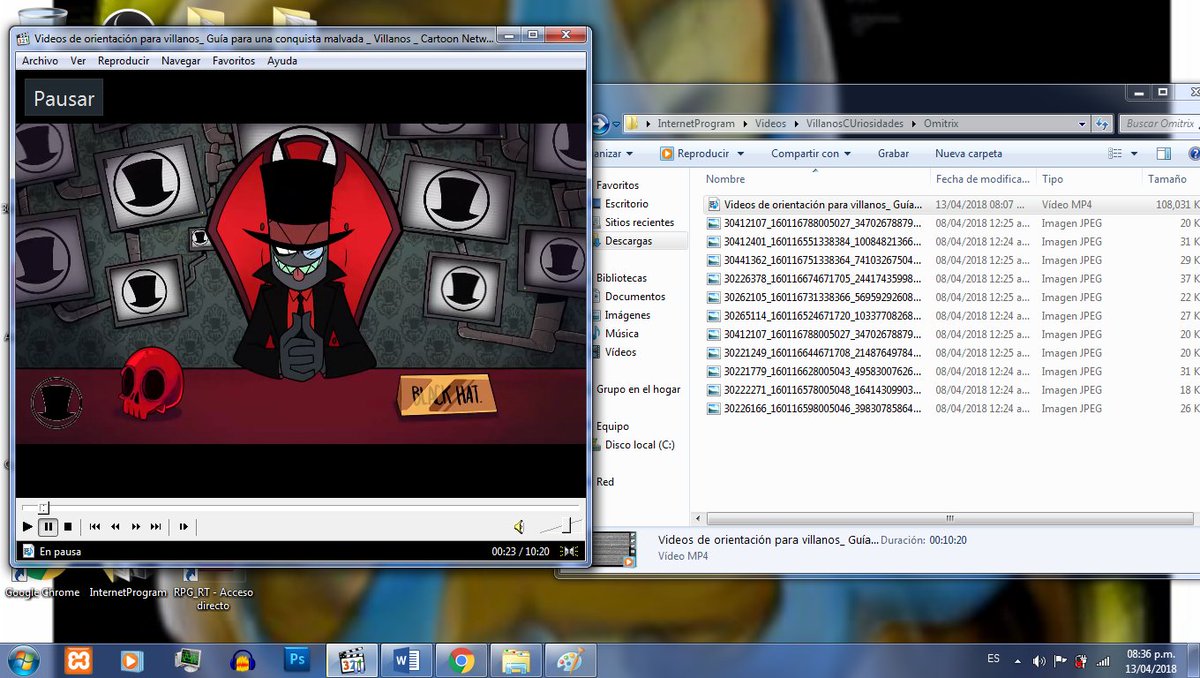This screenshot has height=678, width=1200.
Task: Select the file 30265114_160116524671720
Action: click(950, 315)
